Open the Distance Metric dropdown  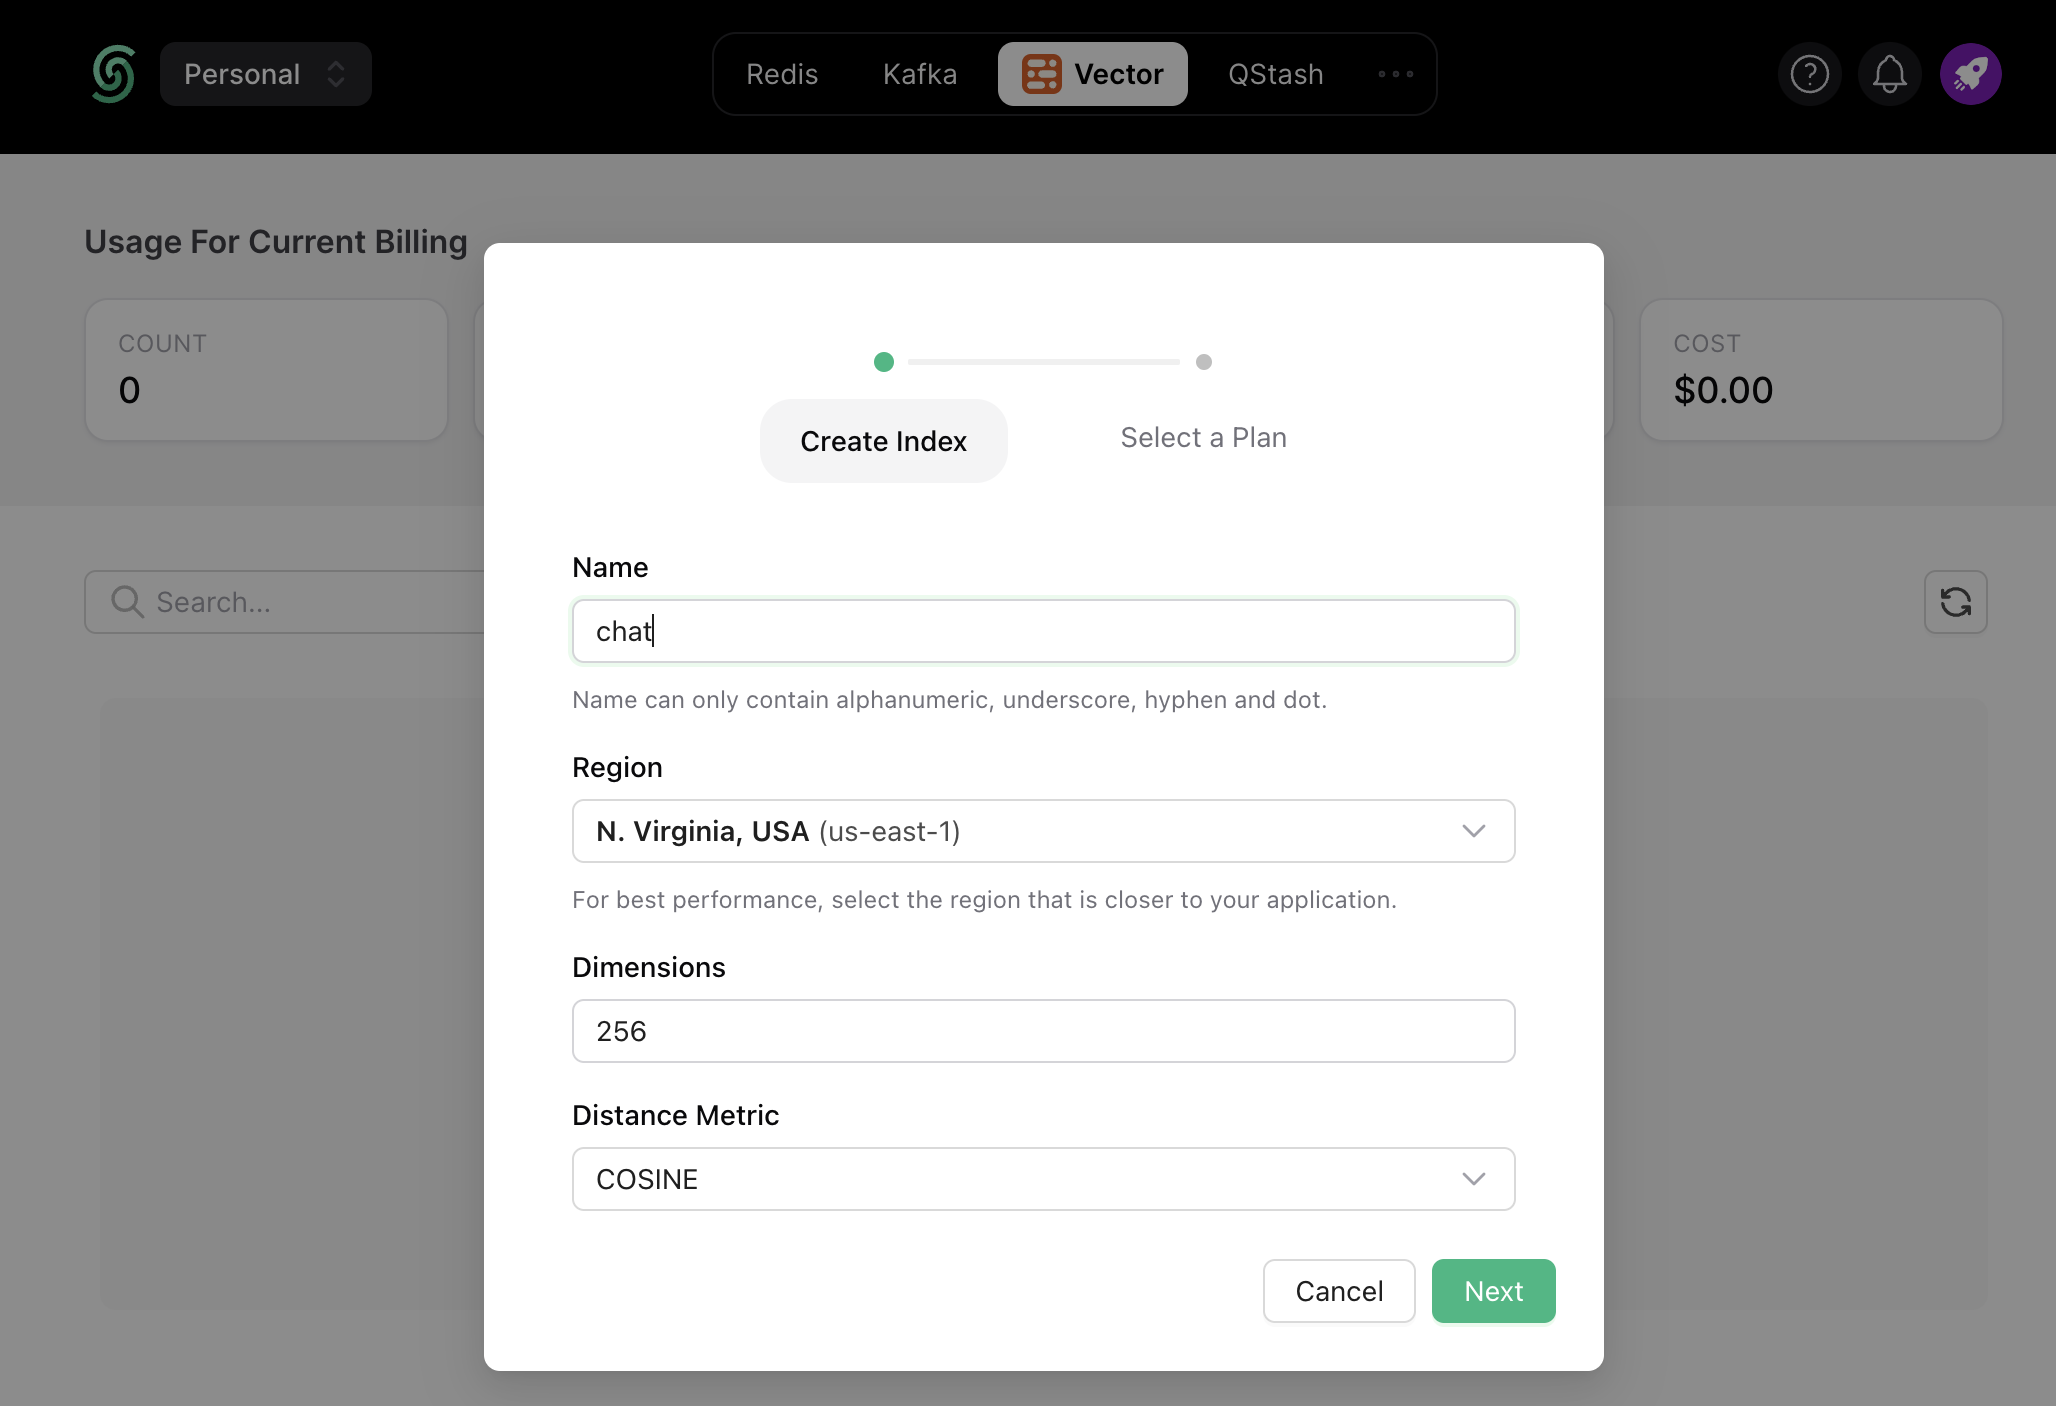[1043, 1179]
